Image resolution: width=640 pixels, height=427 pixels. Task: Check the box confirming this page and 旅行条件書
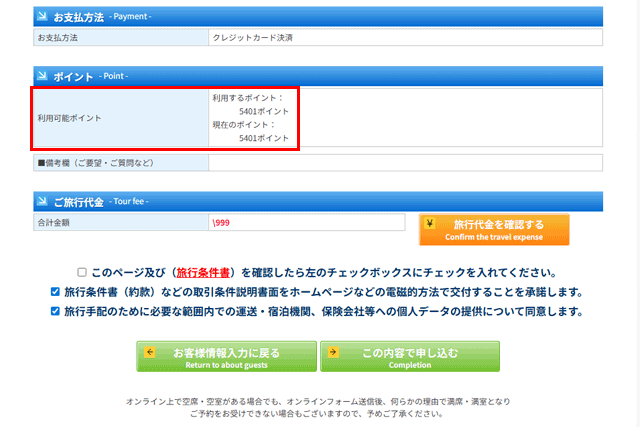82,272
